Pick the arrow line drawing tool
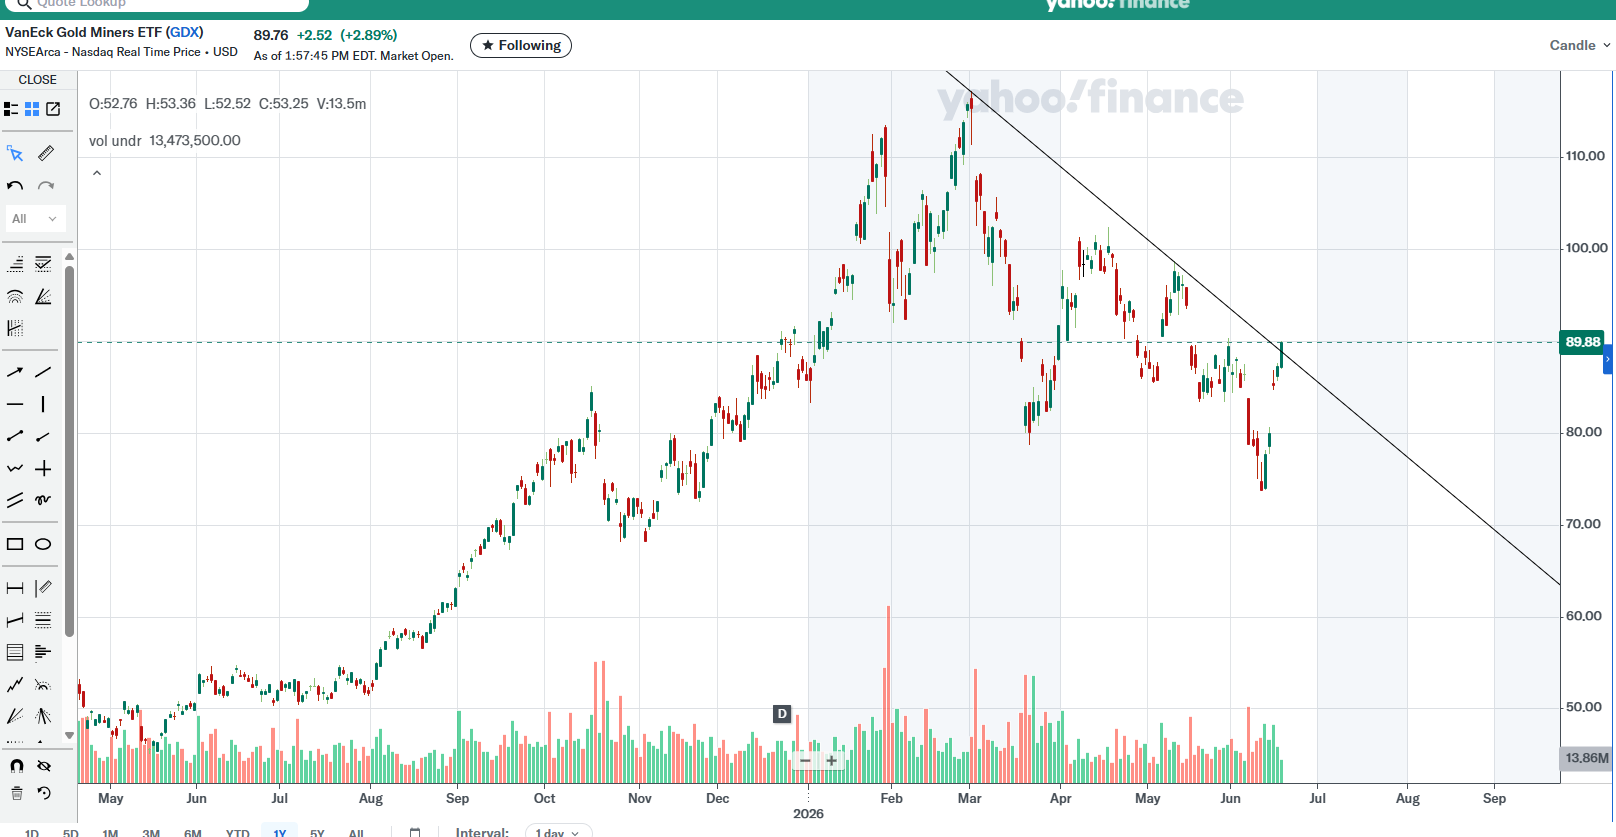This screenshot has width=1616, height=837. (x=15, y=372)
